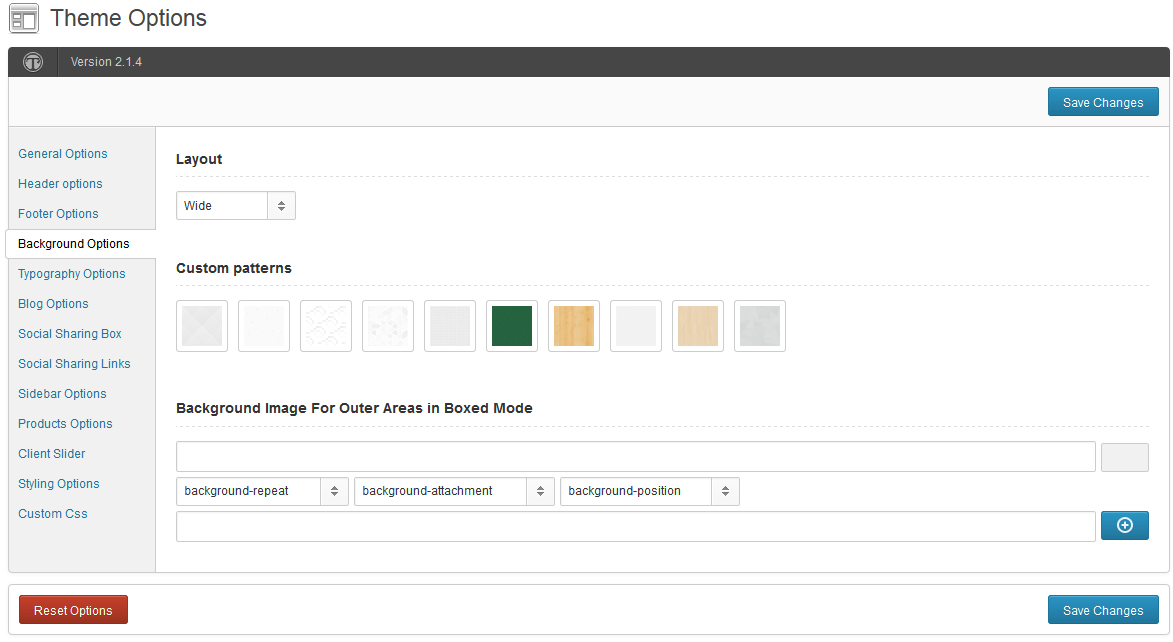Open the General Options tab
Viewport: 1173px width, 642px height.
pos(63,153)
